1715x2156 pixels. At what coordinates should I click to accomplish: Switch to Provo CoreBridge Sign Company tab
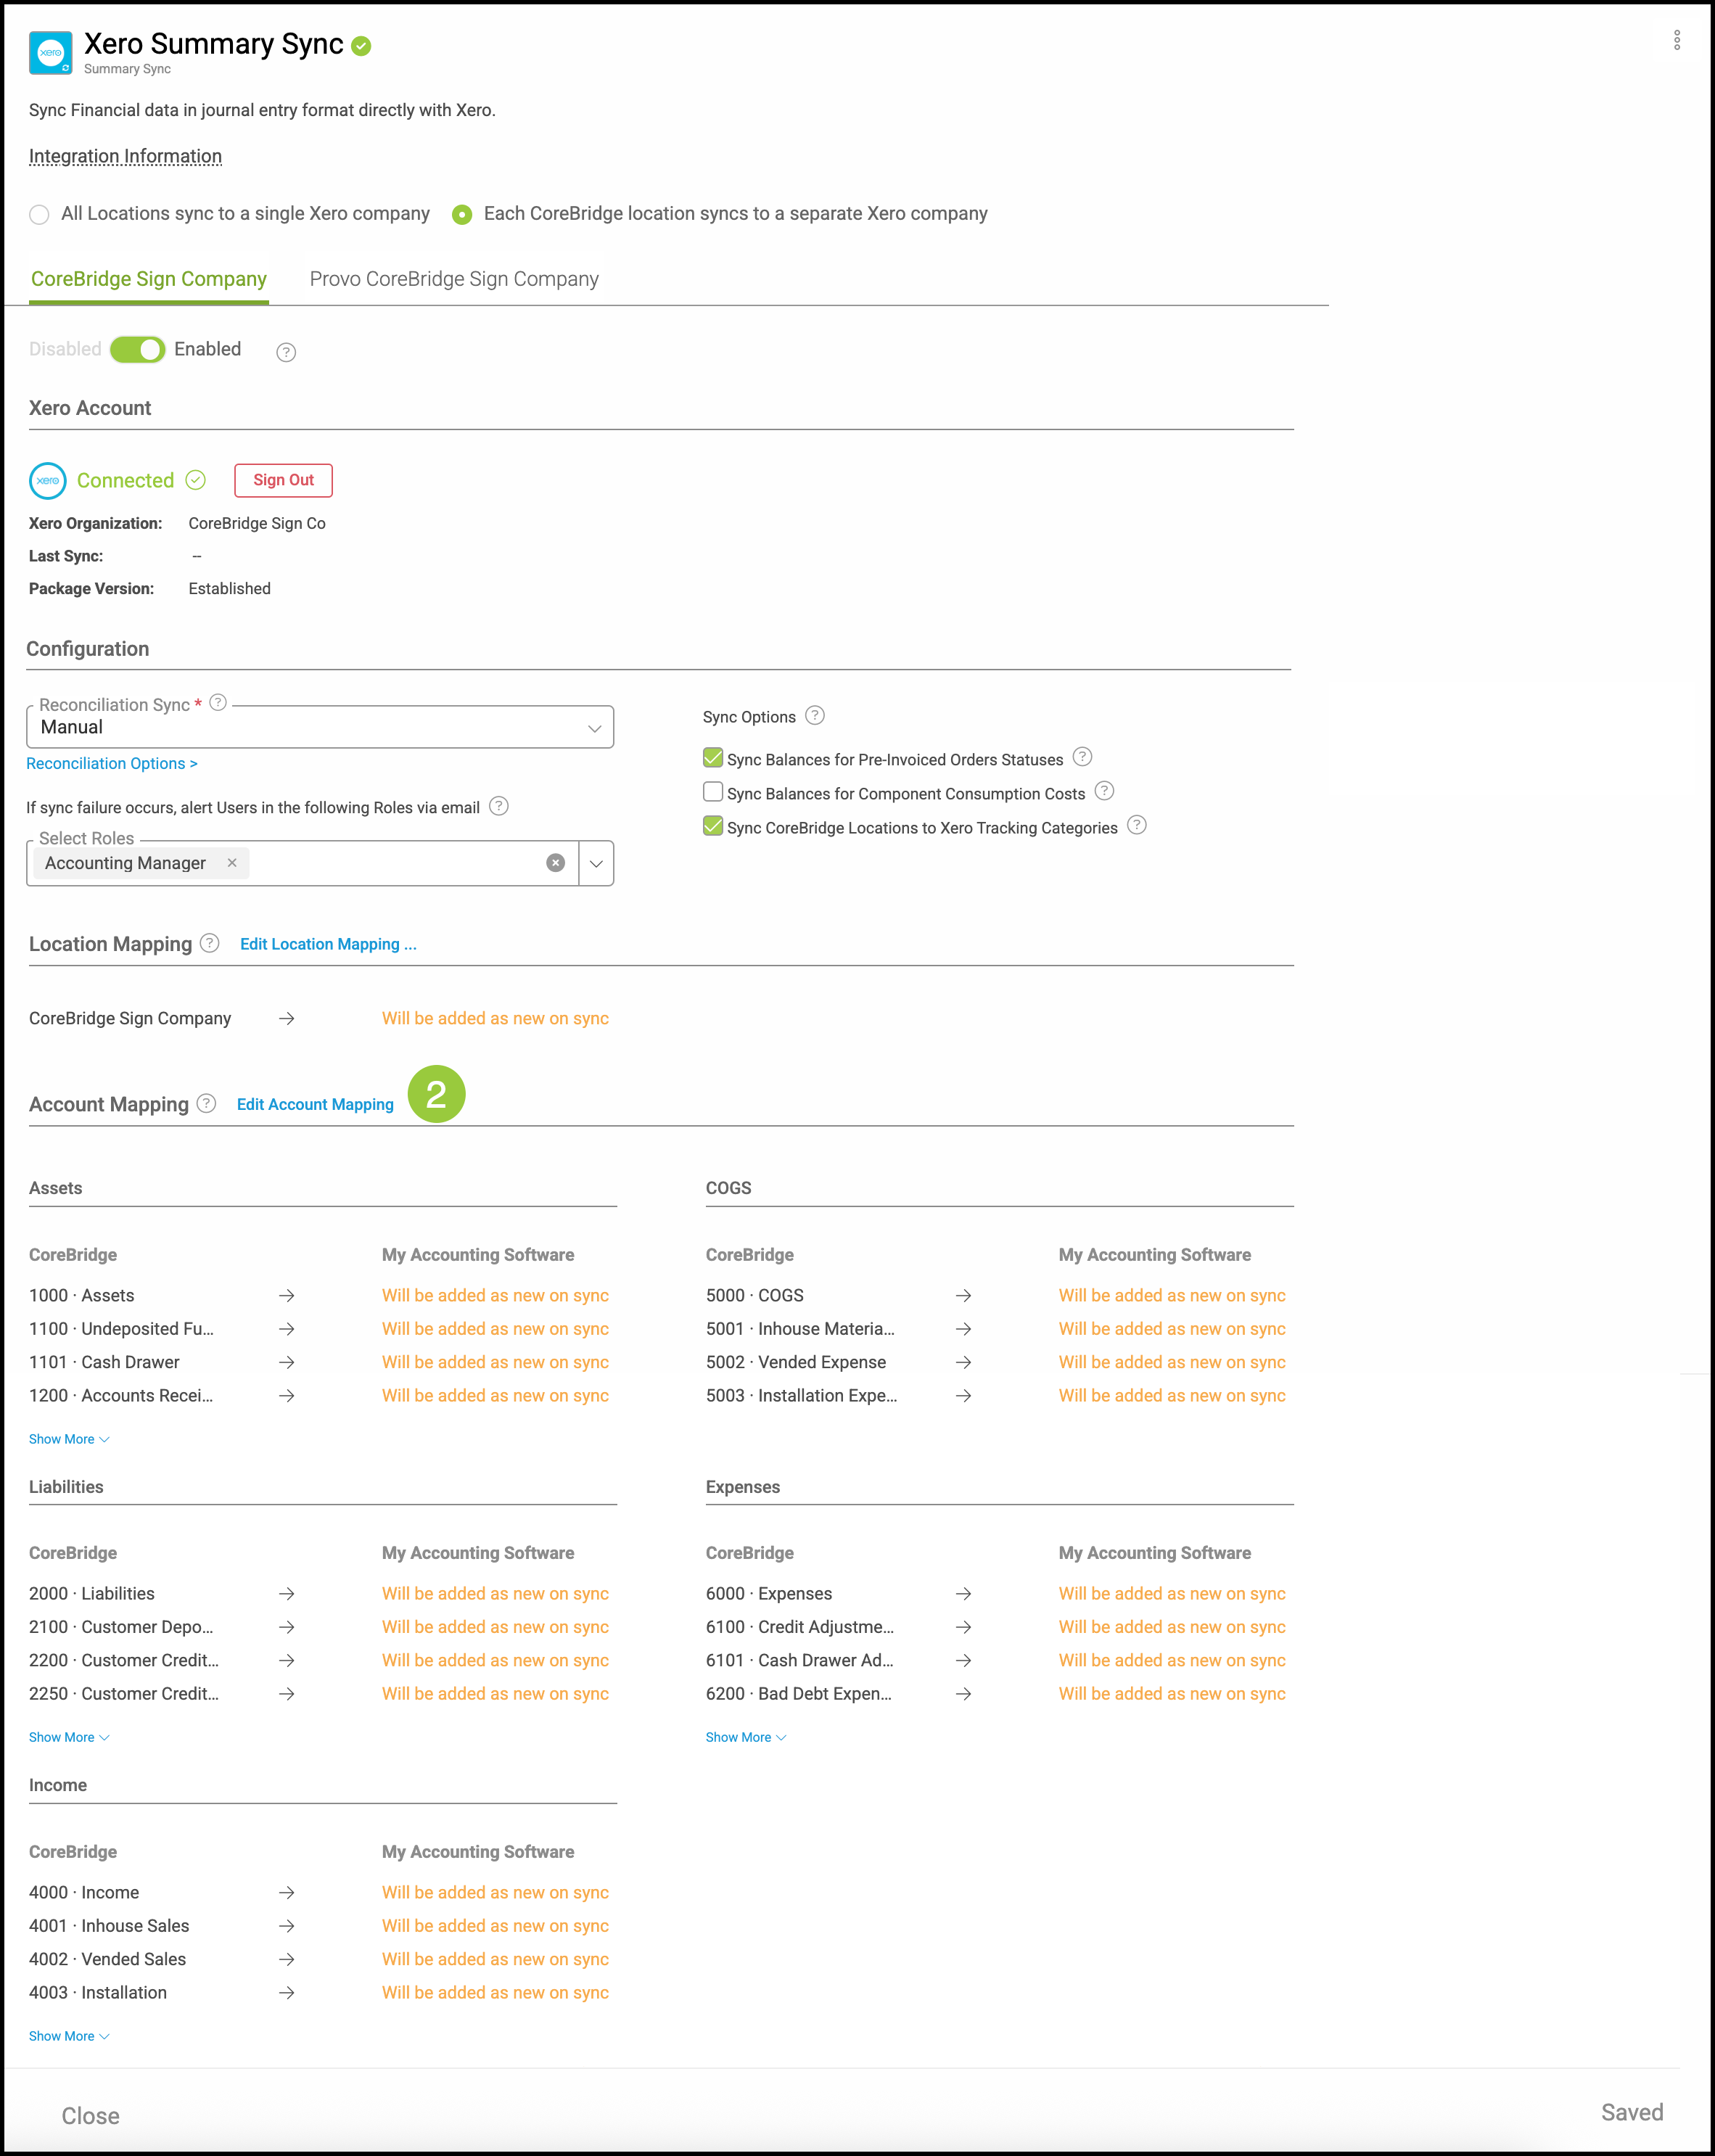pyautogui.click(x=454, y=279)
